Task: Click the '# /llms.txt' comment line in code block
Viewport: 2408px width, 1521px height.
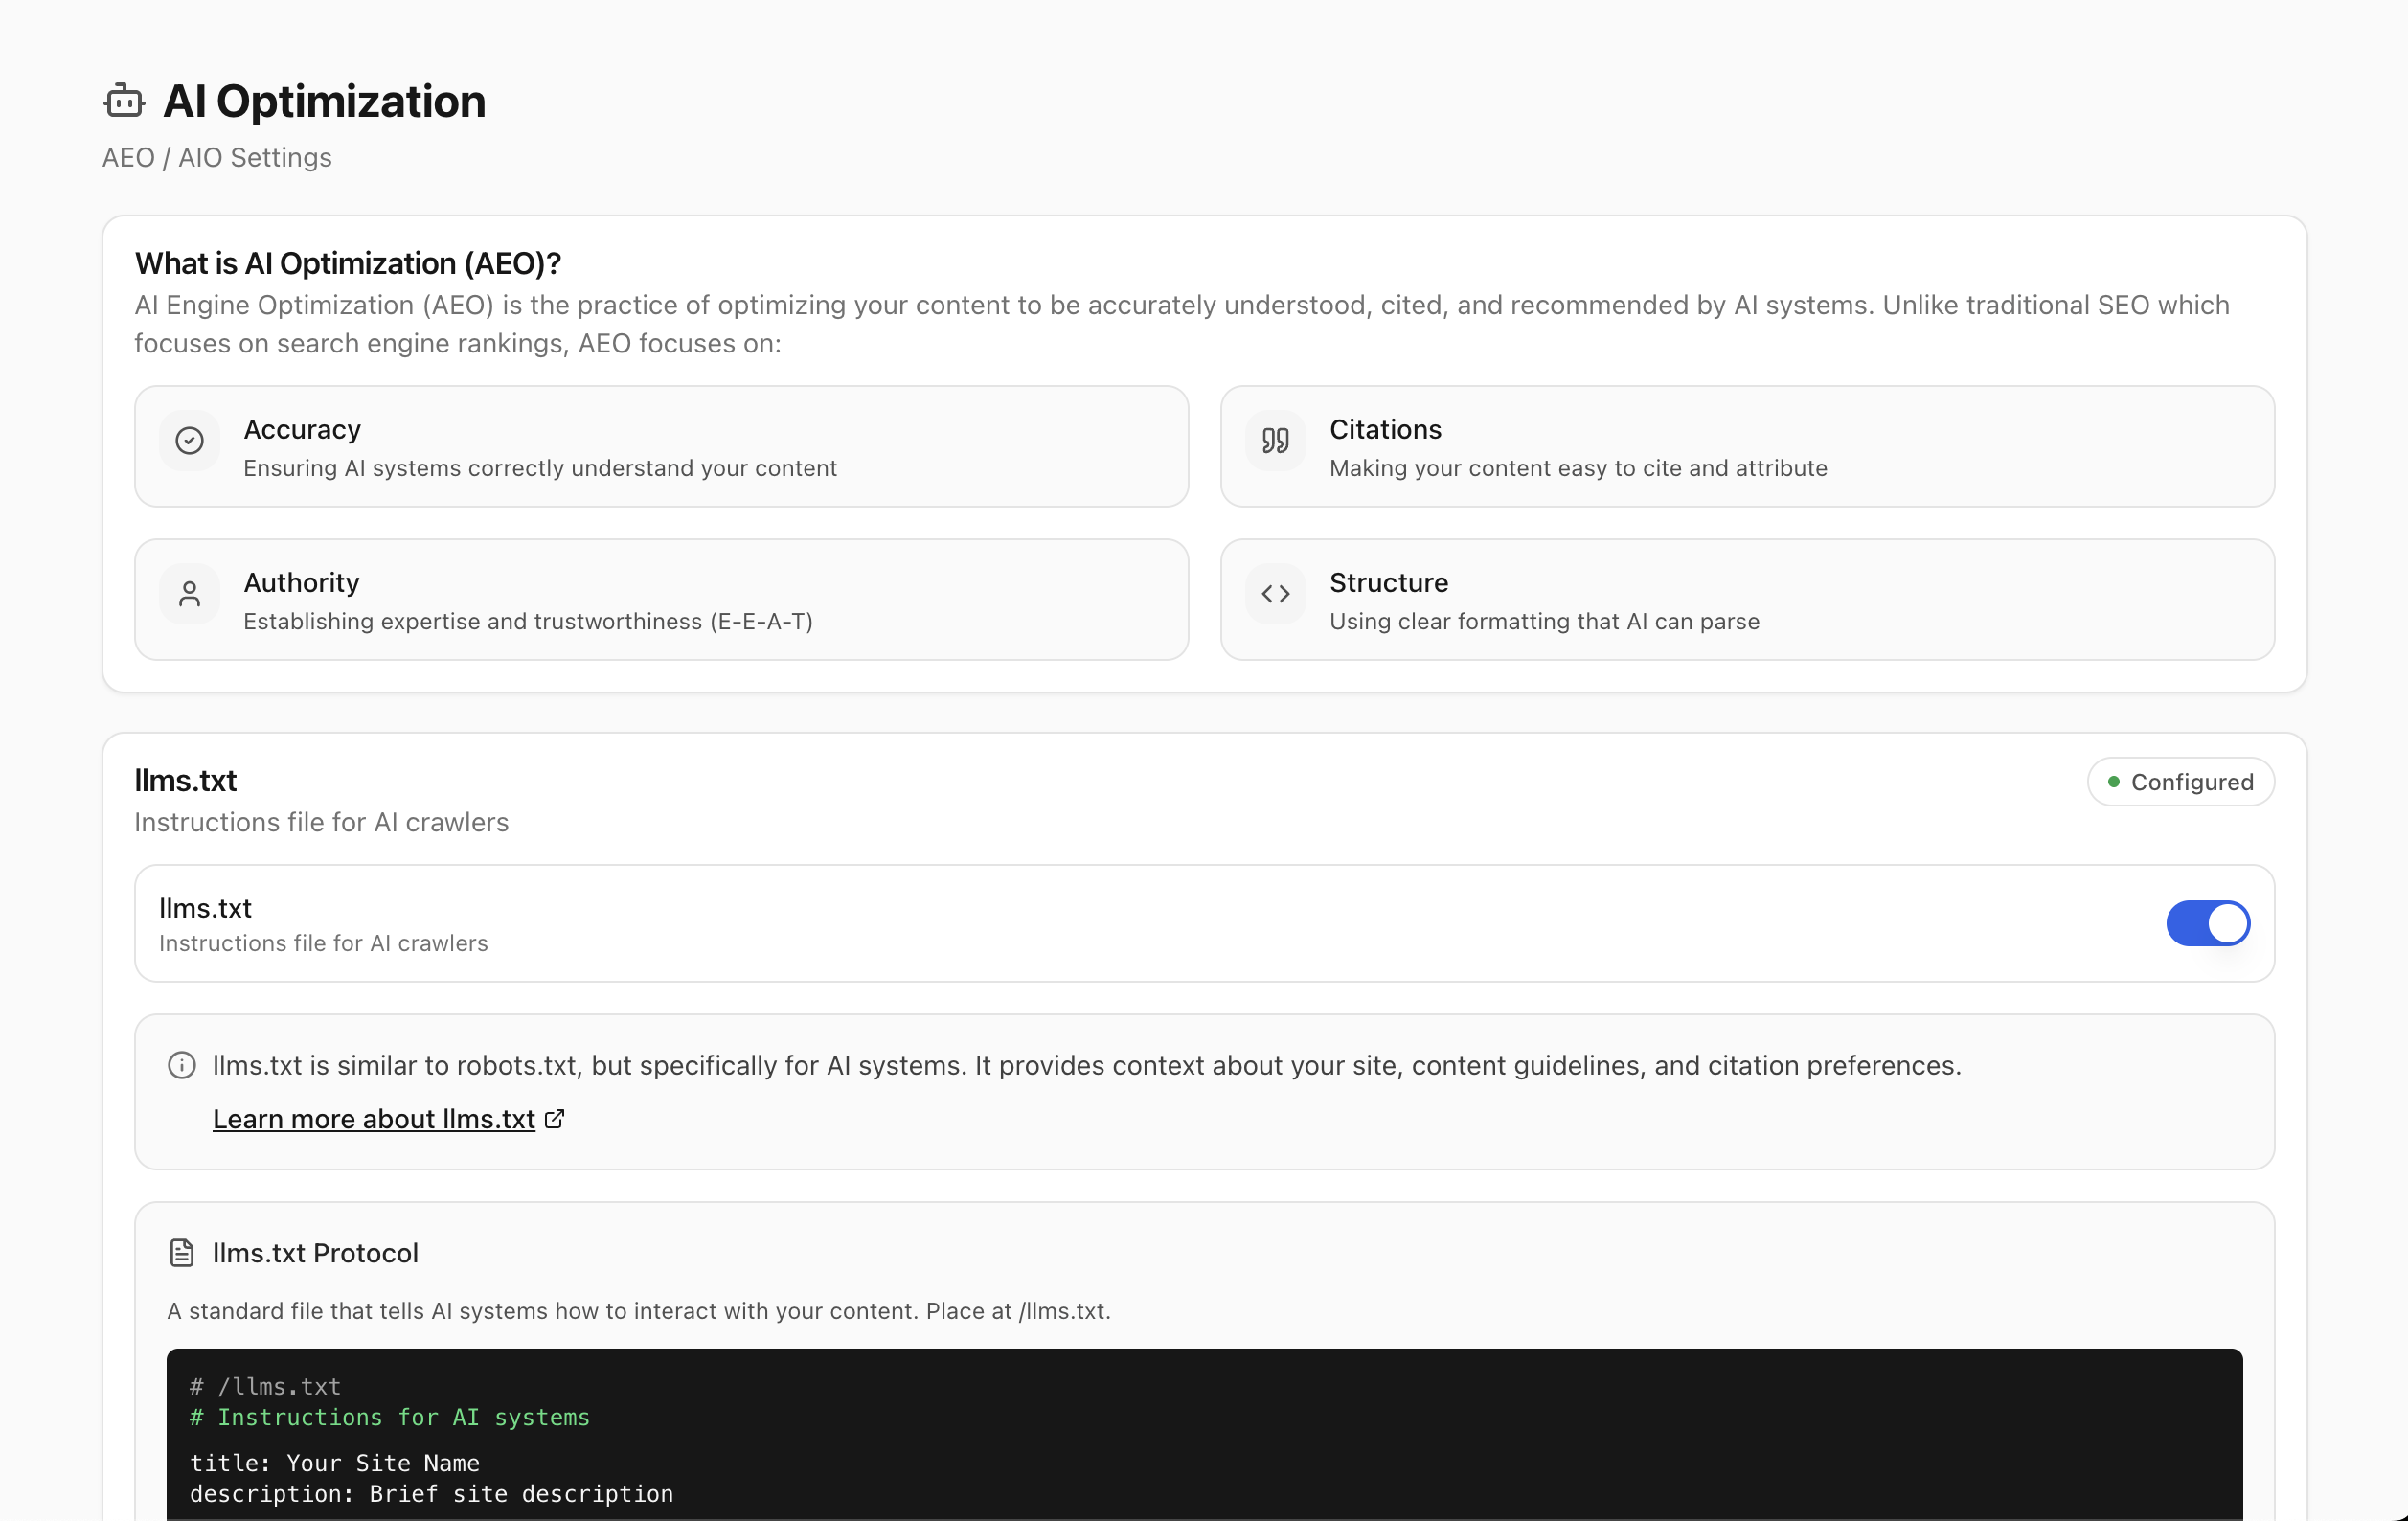Action: click(266, 1386)
